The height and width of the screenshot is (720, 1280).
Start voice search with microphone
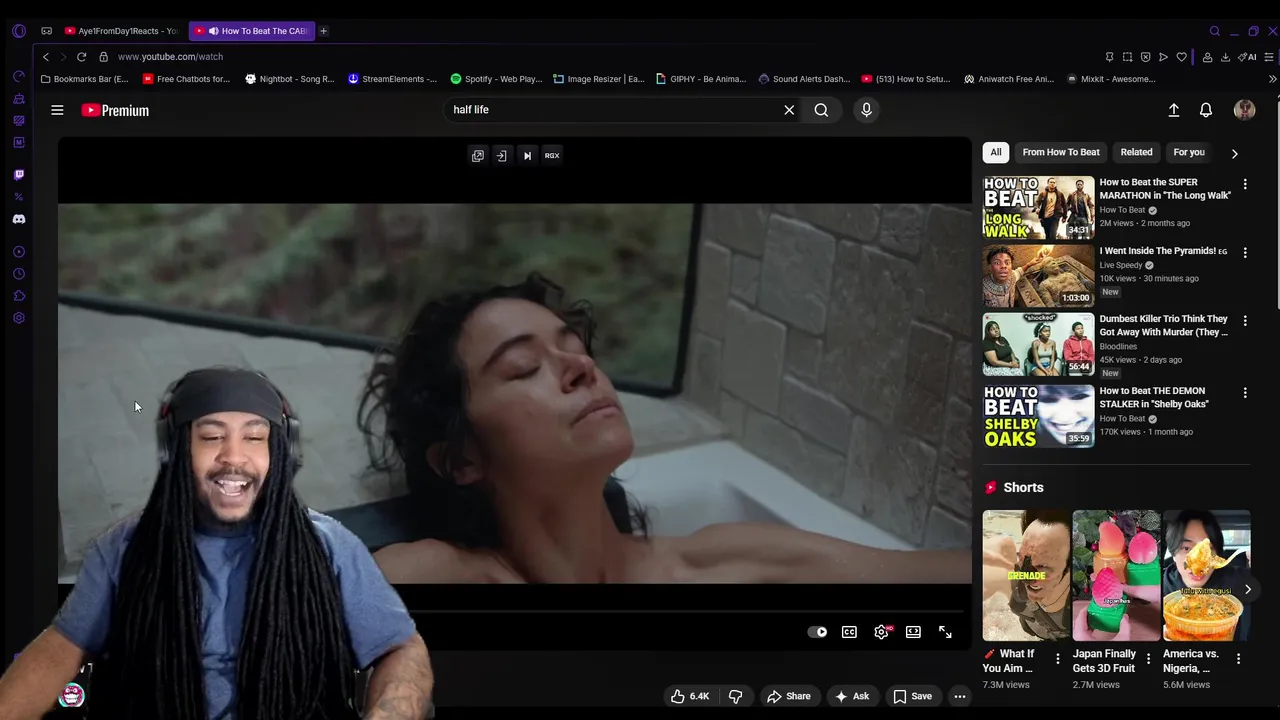tap(866, 110)
